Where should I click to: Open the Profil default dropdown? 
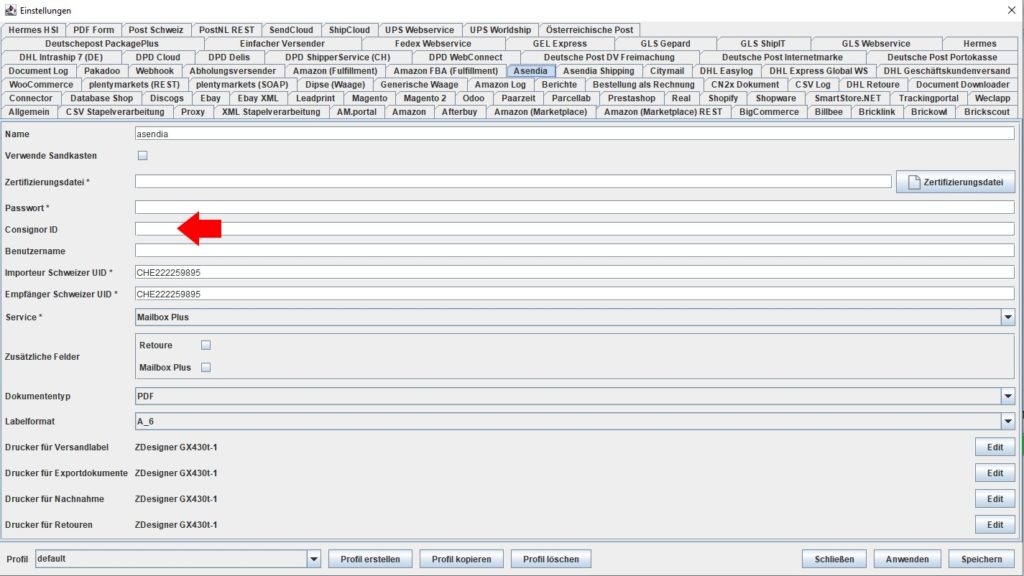313,559
